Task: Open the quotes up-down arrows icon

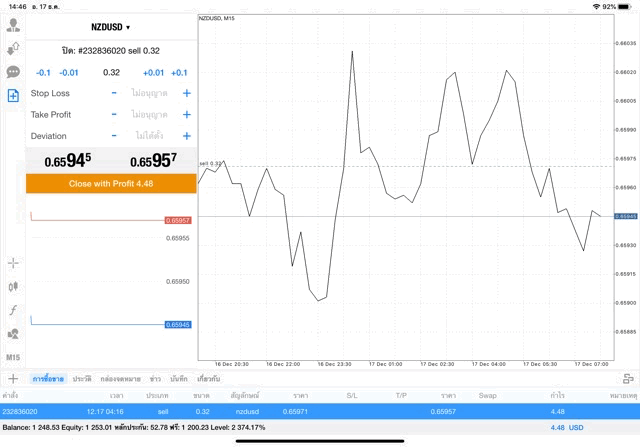Action: click(x=13, y=49)
